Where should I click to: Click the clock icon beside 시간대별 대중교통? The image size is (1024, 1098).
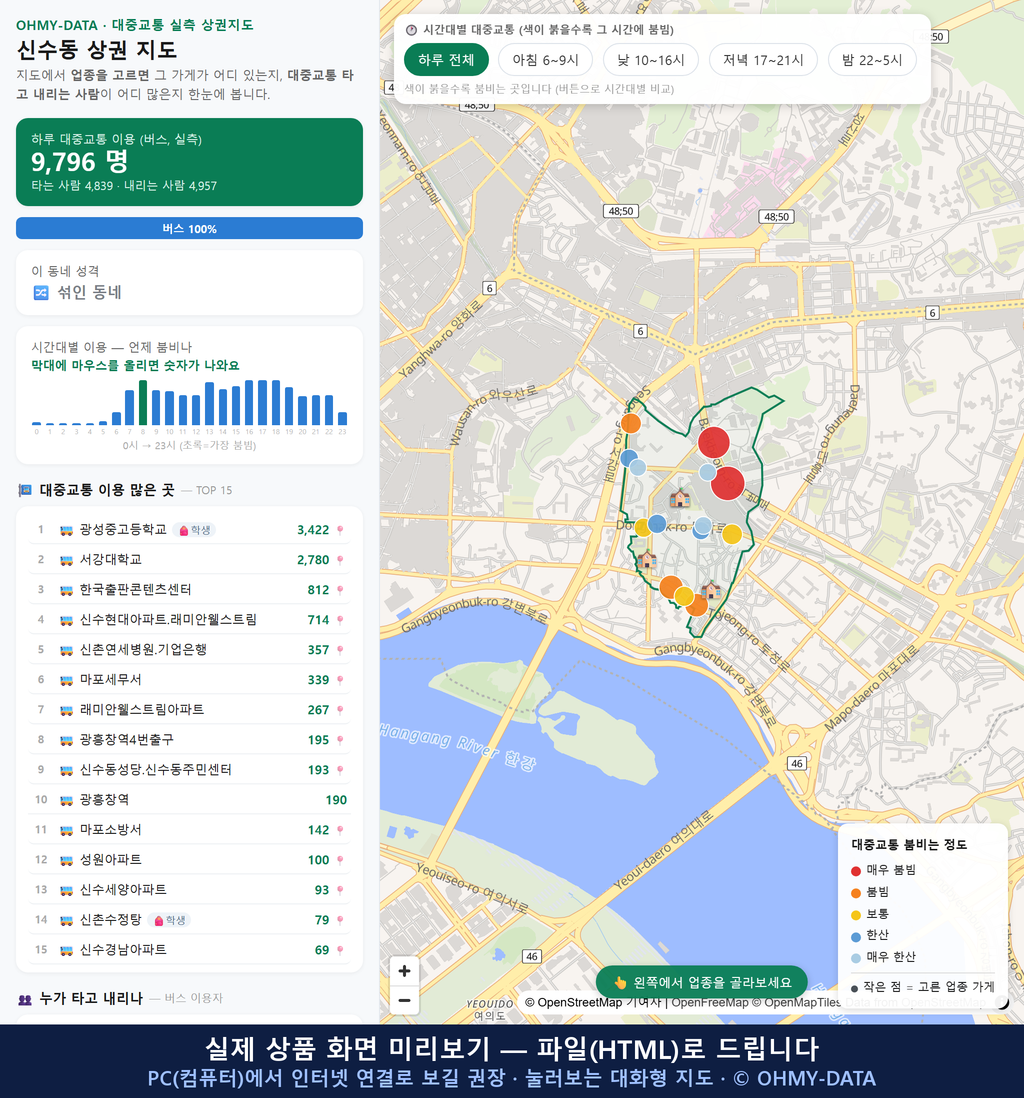(x=412, y=30)
